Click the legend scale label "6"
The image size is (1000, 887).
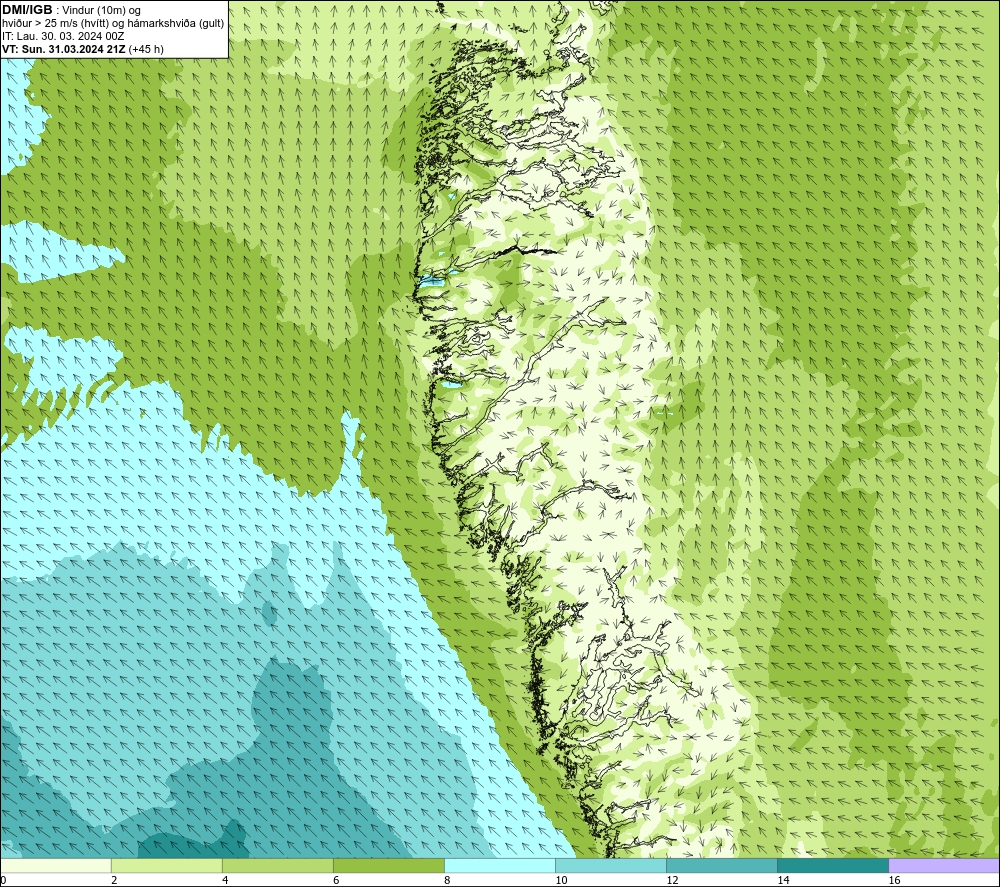[x=336, y=881]
